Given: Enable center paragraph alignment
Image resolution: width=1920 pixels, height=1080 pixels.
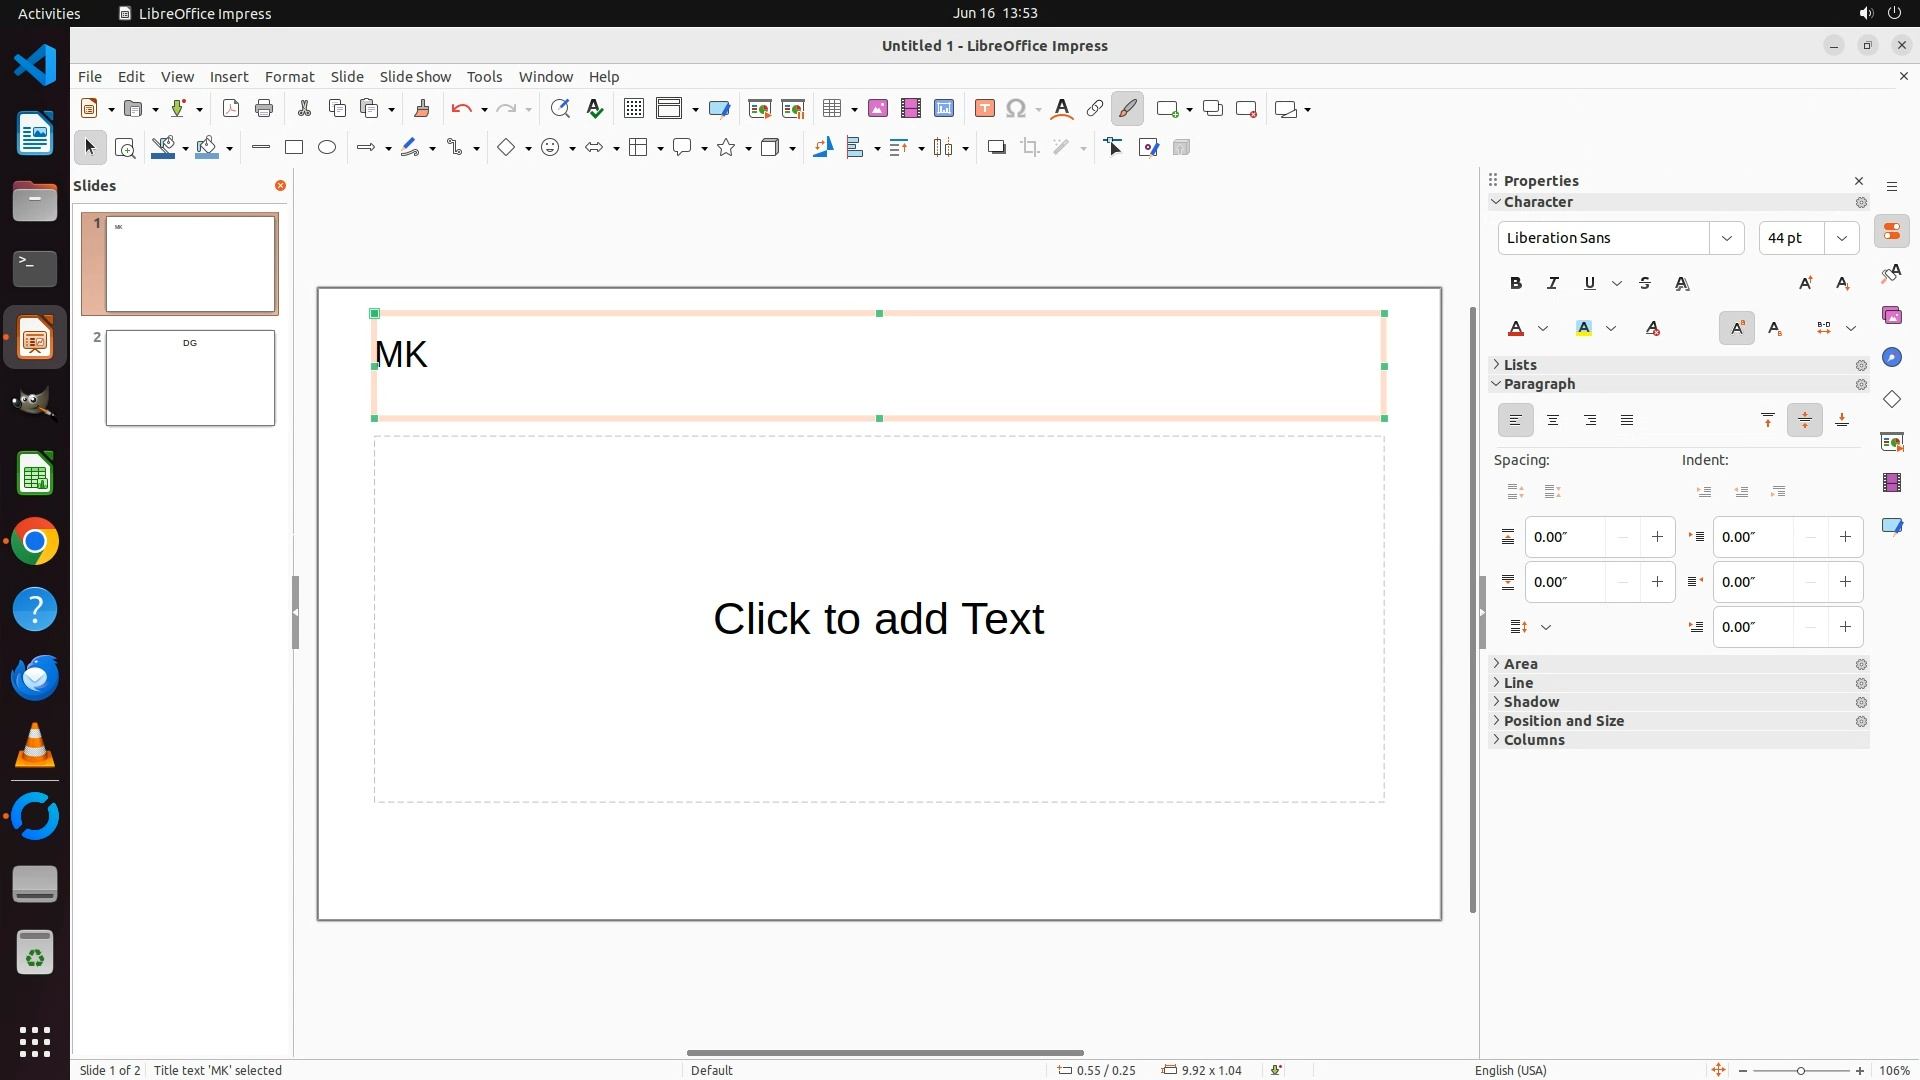Looking at the screenshot, I should point(1552,420).
